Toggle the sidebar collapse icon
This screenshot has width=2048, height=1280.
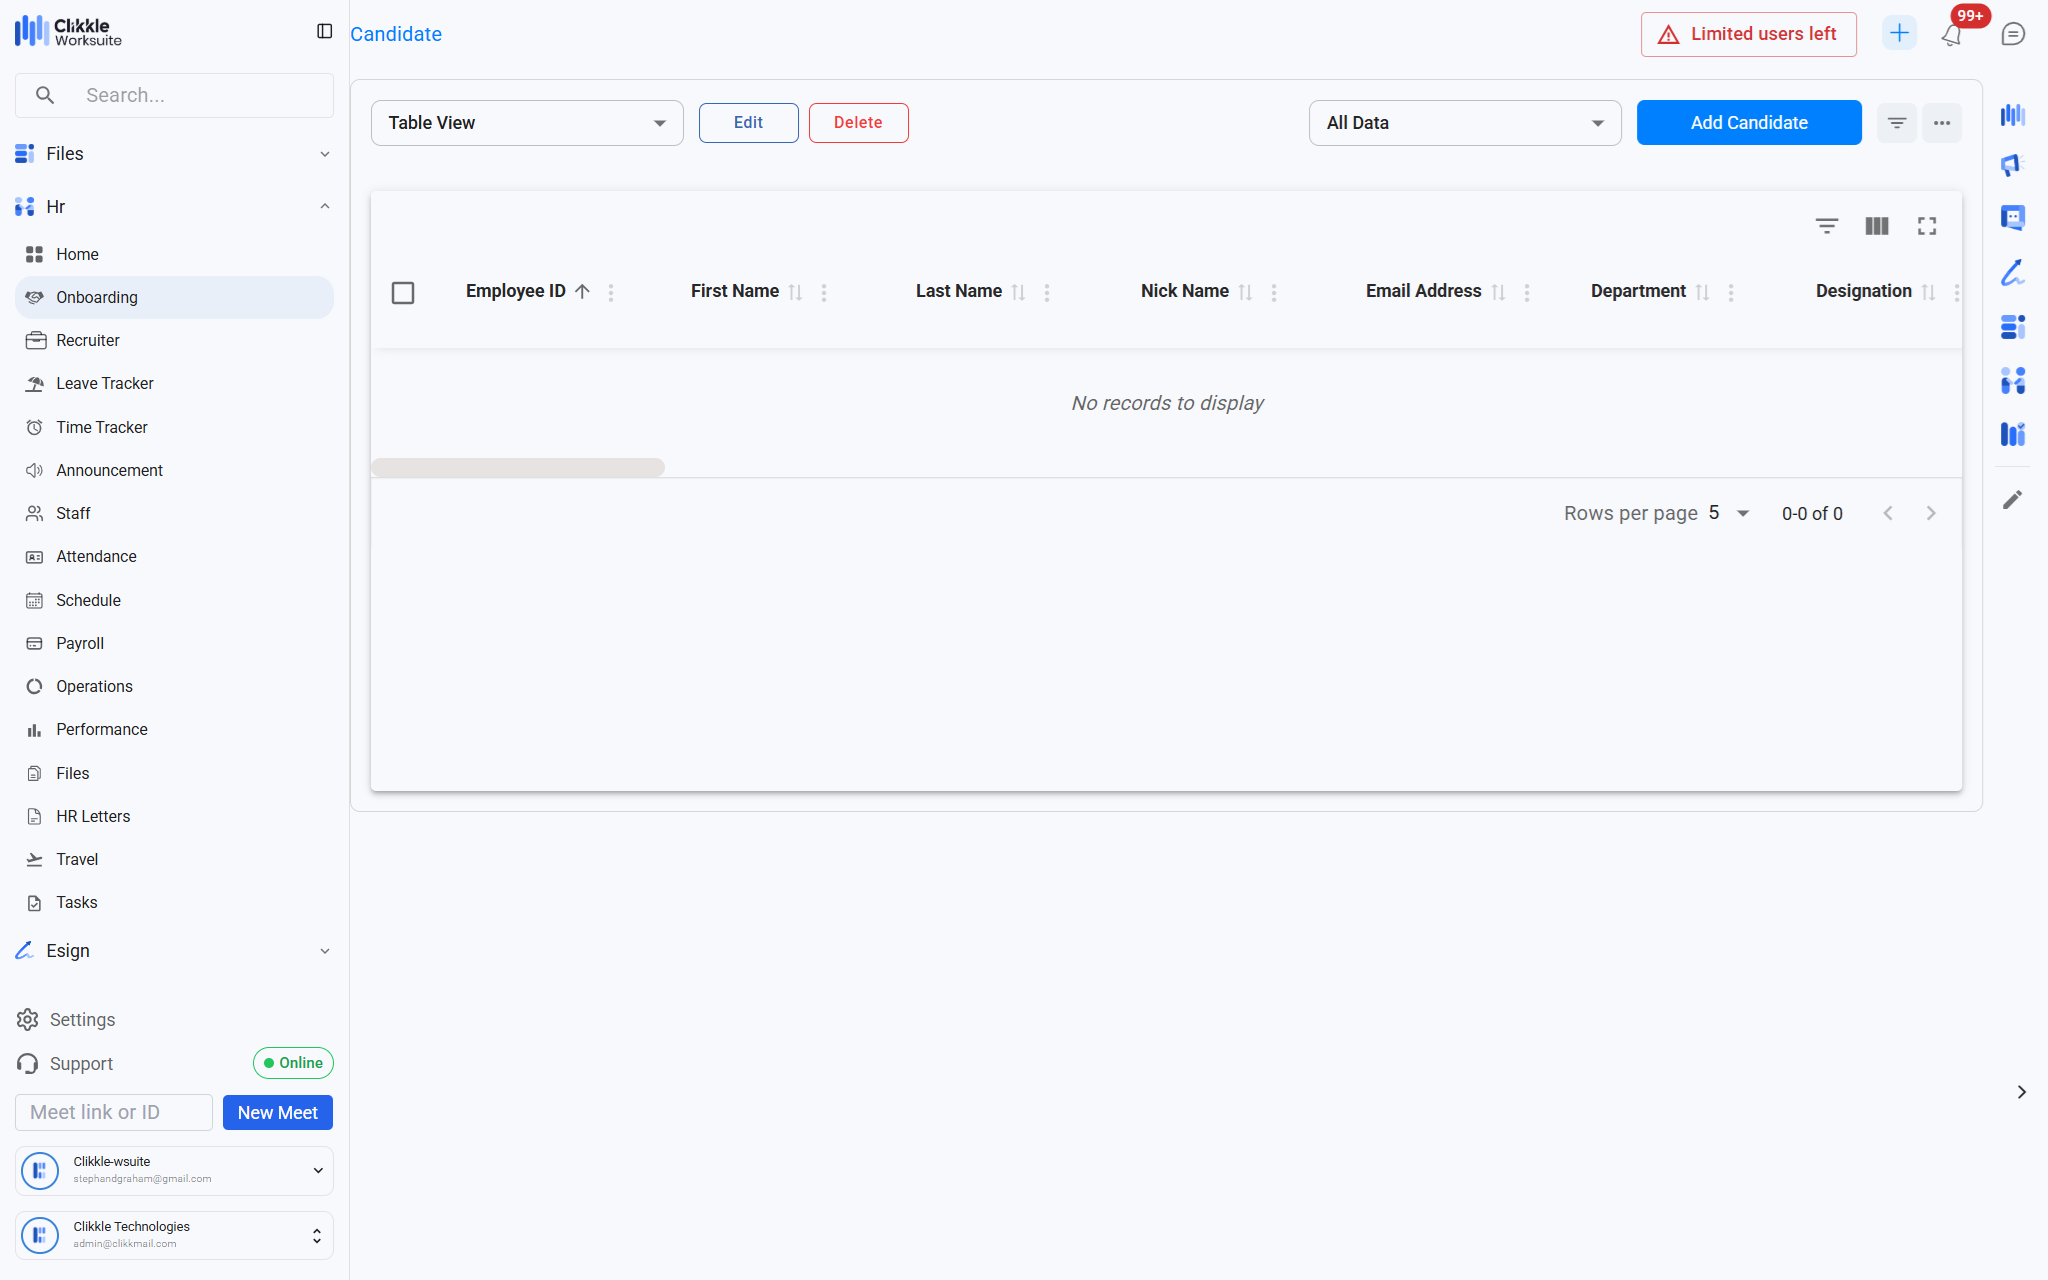tap(324, 31)
